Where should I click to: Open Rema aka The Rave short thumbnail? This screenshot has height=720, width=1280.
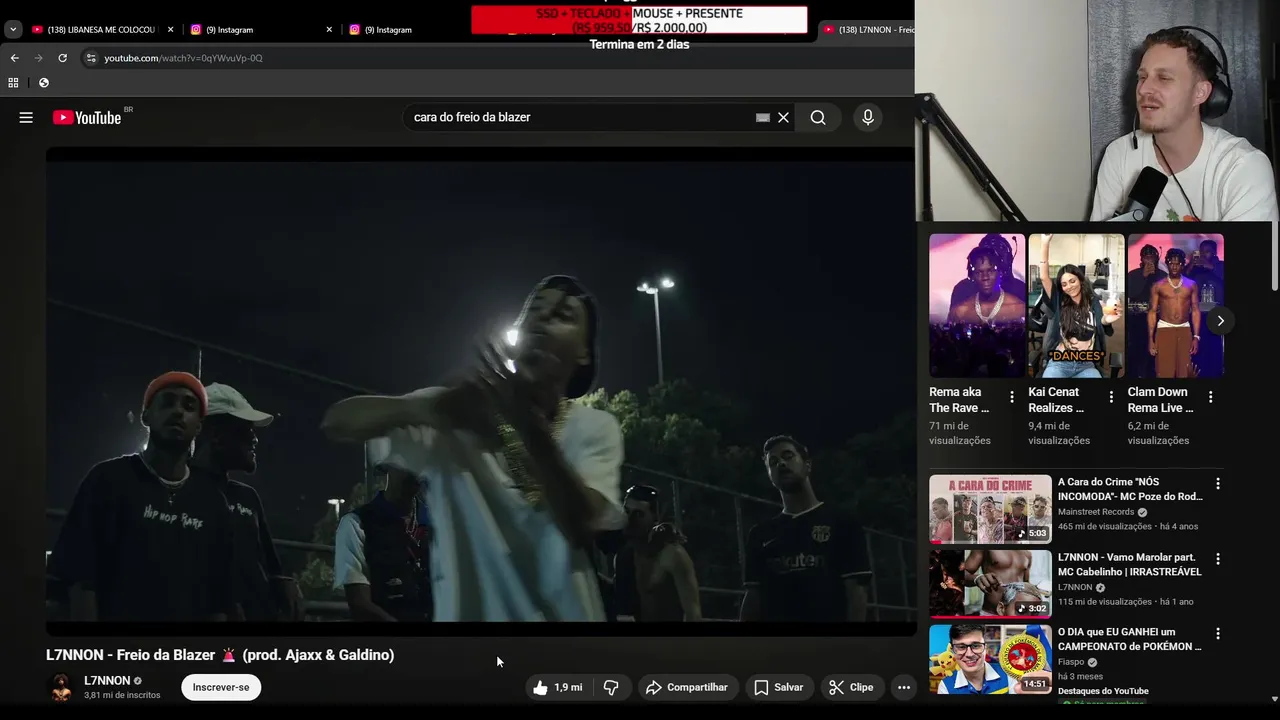(x=977, y=305)
